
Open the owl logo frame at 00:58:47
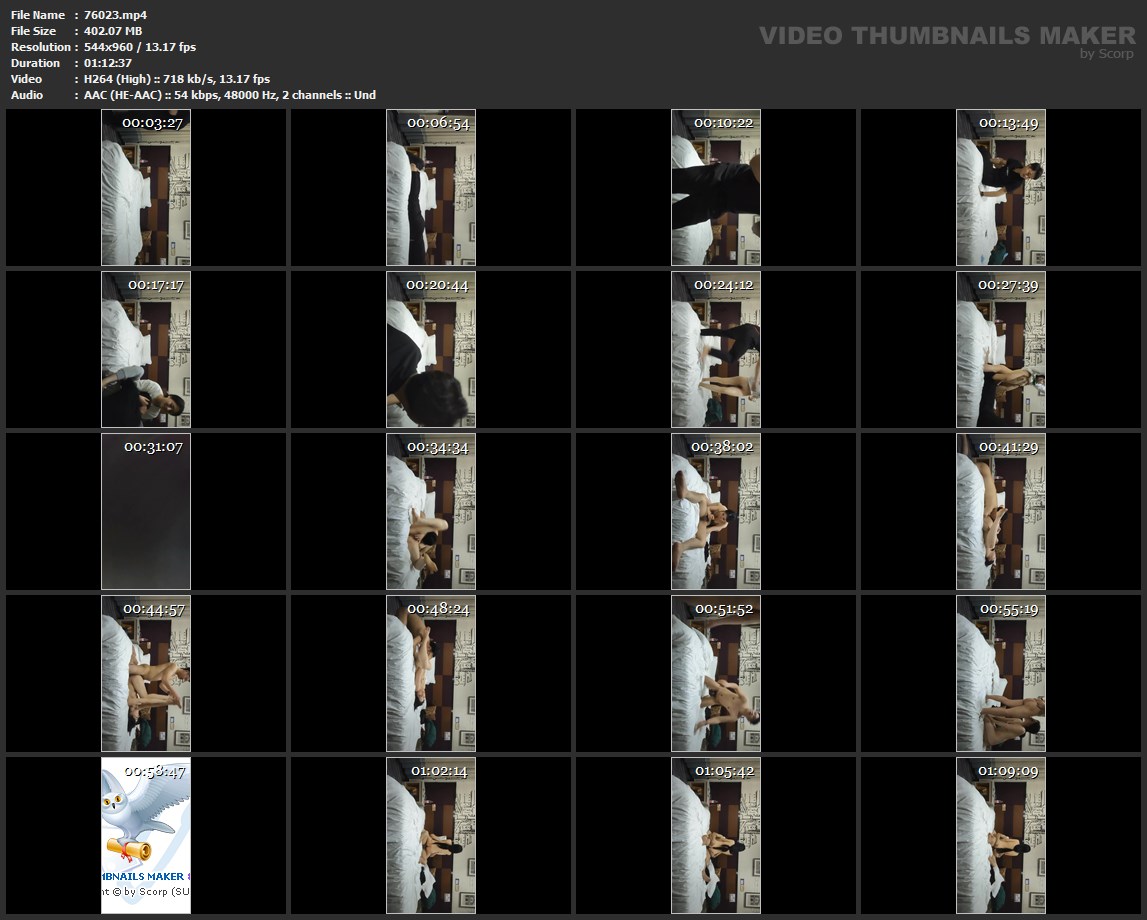146,835
